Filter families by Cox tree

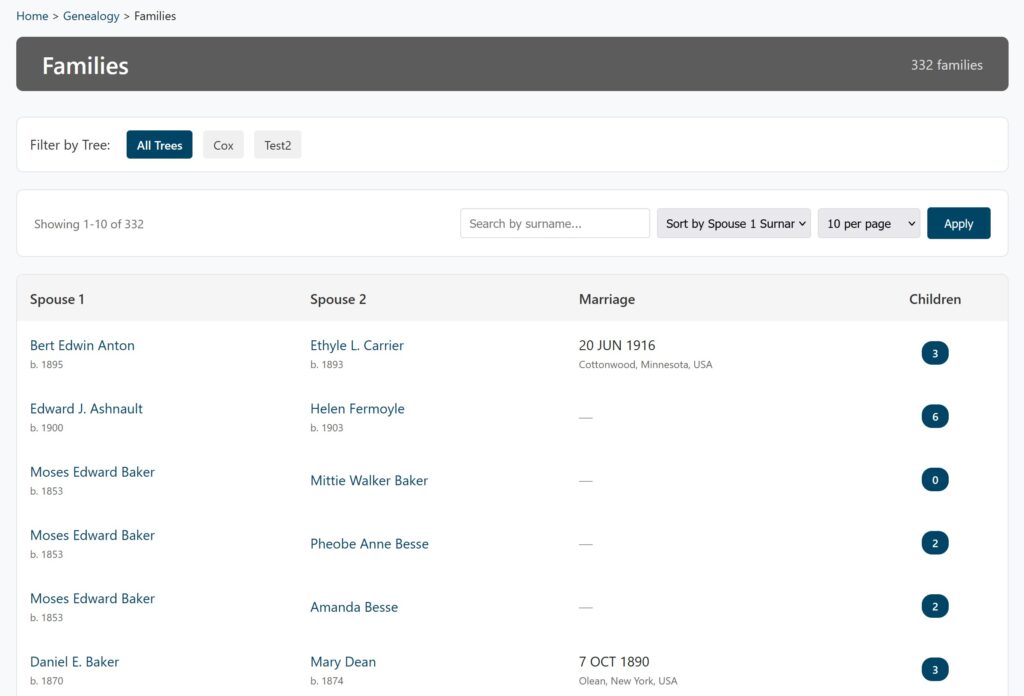[223, 145]
